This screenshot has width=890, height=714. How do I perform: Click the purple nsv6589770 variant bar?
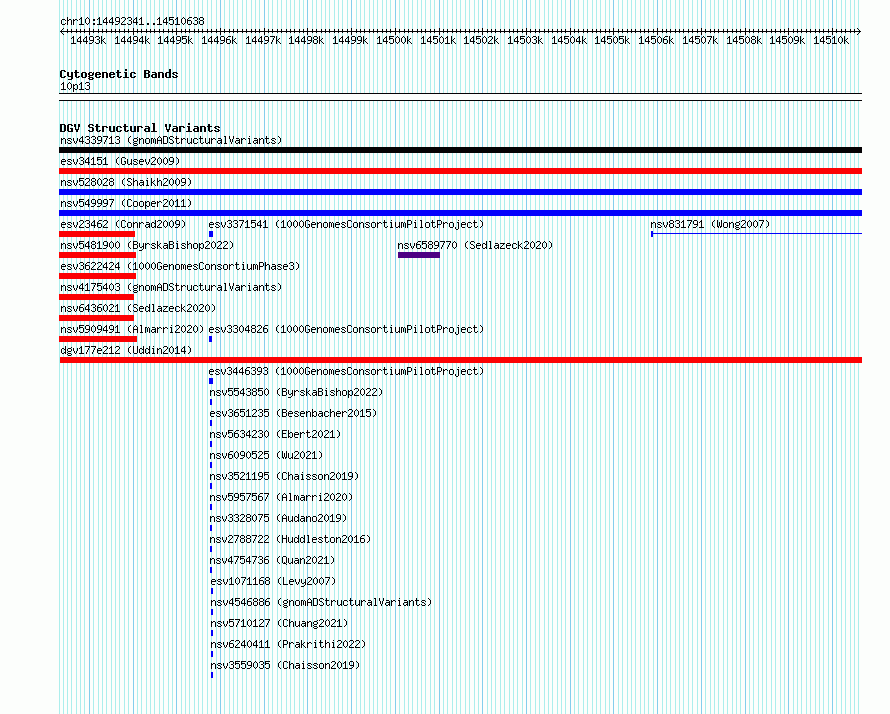[x=419, y=255]
